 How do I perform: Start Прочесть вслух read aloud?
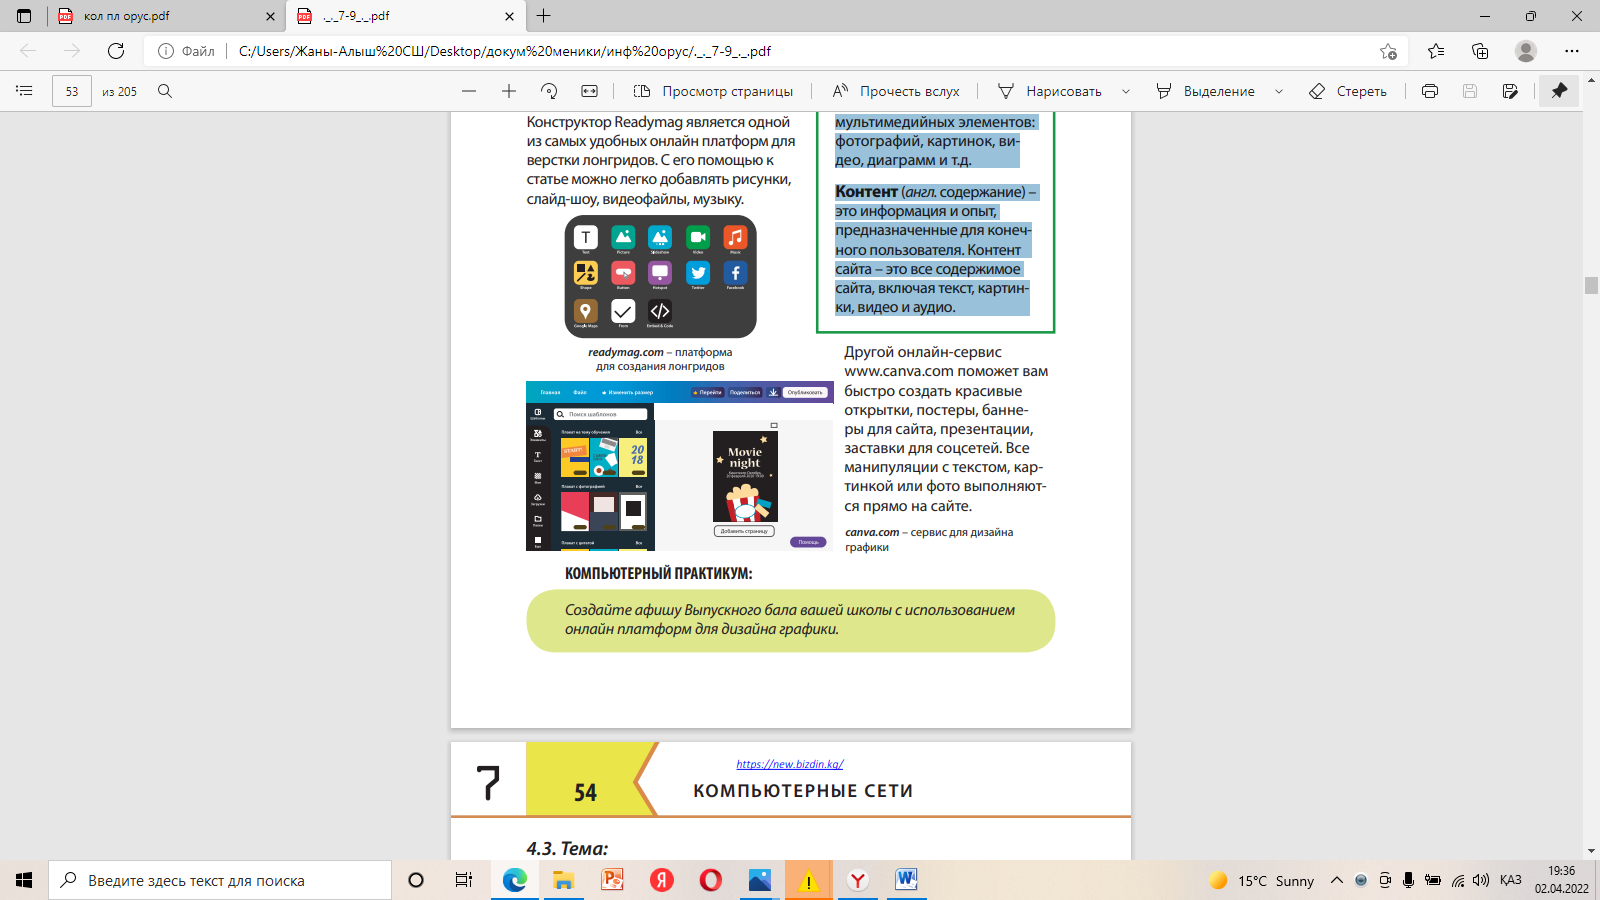tap(896, 91)
